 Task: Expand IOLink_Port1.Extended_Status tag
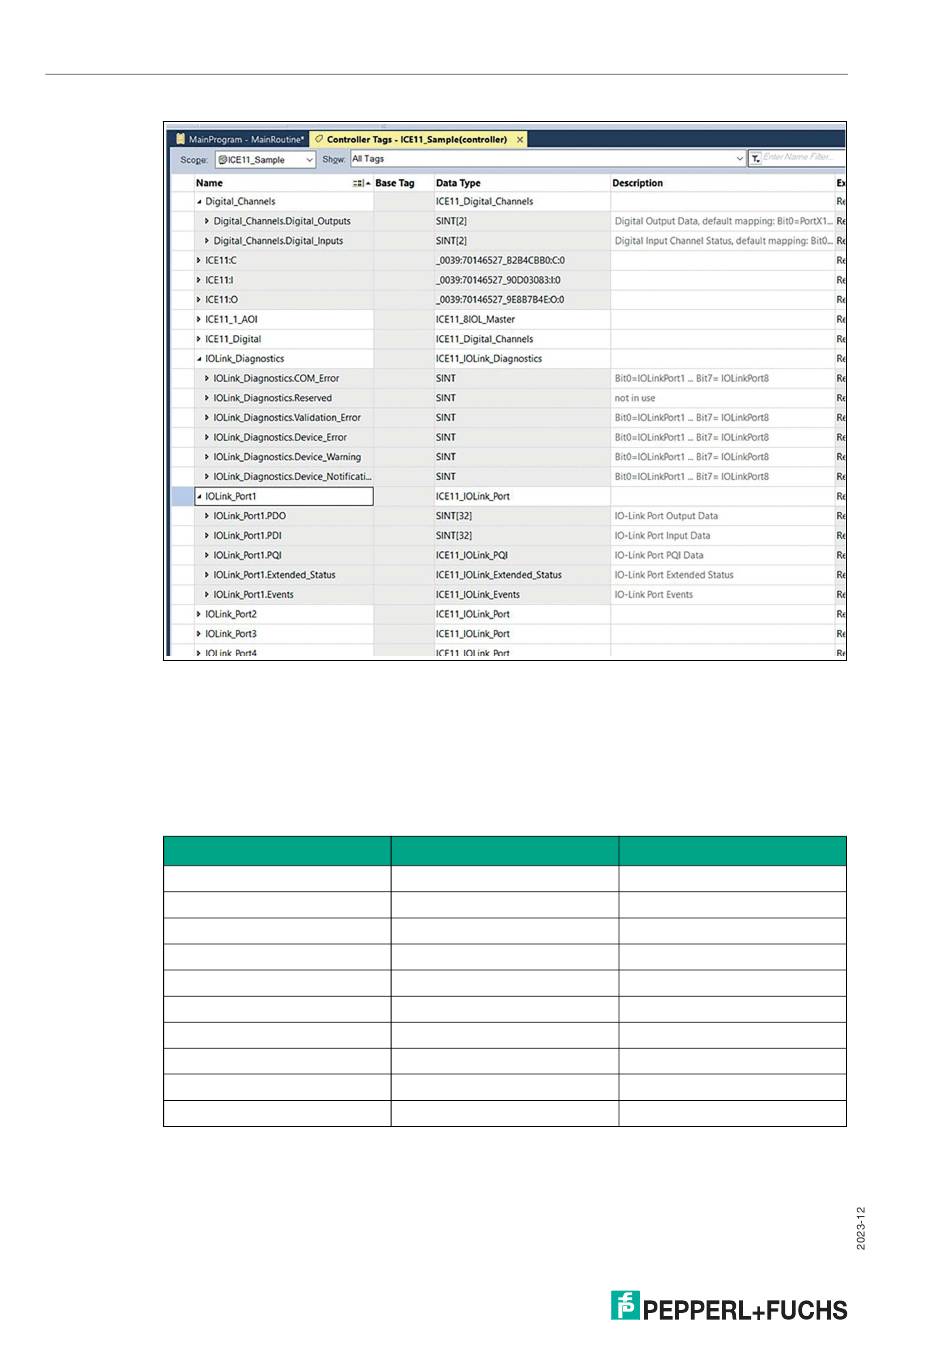pos(207,575)
